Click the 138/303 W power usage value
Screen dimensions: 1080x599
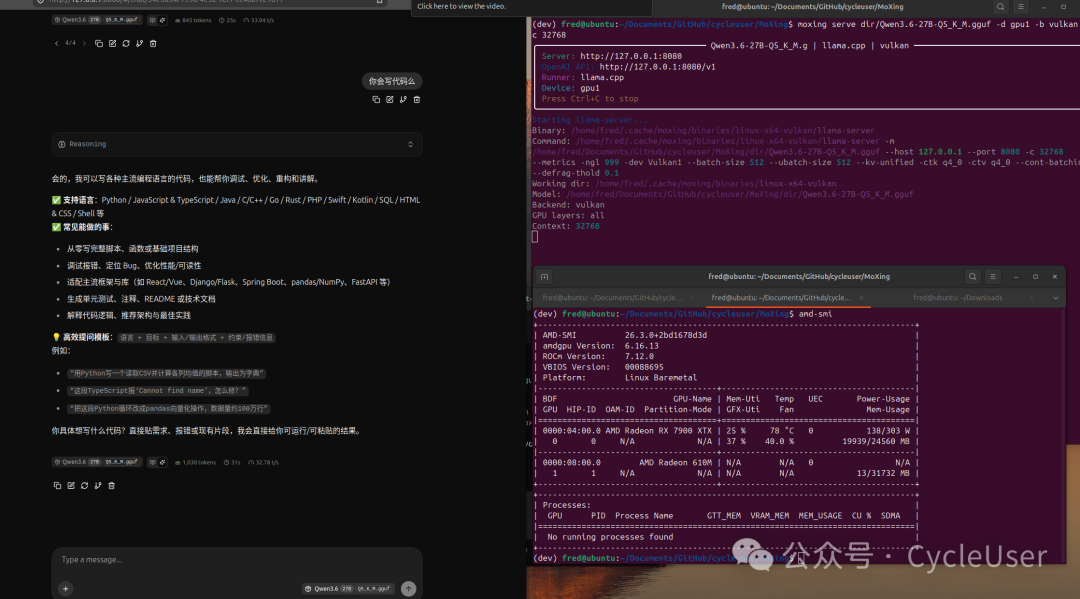[x=889, y=431]
